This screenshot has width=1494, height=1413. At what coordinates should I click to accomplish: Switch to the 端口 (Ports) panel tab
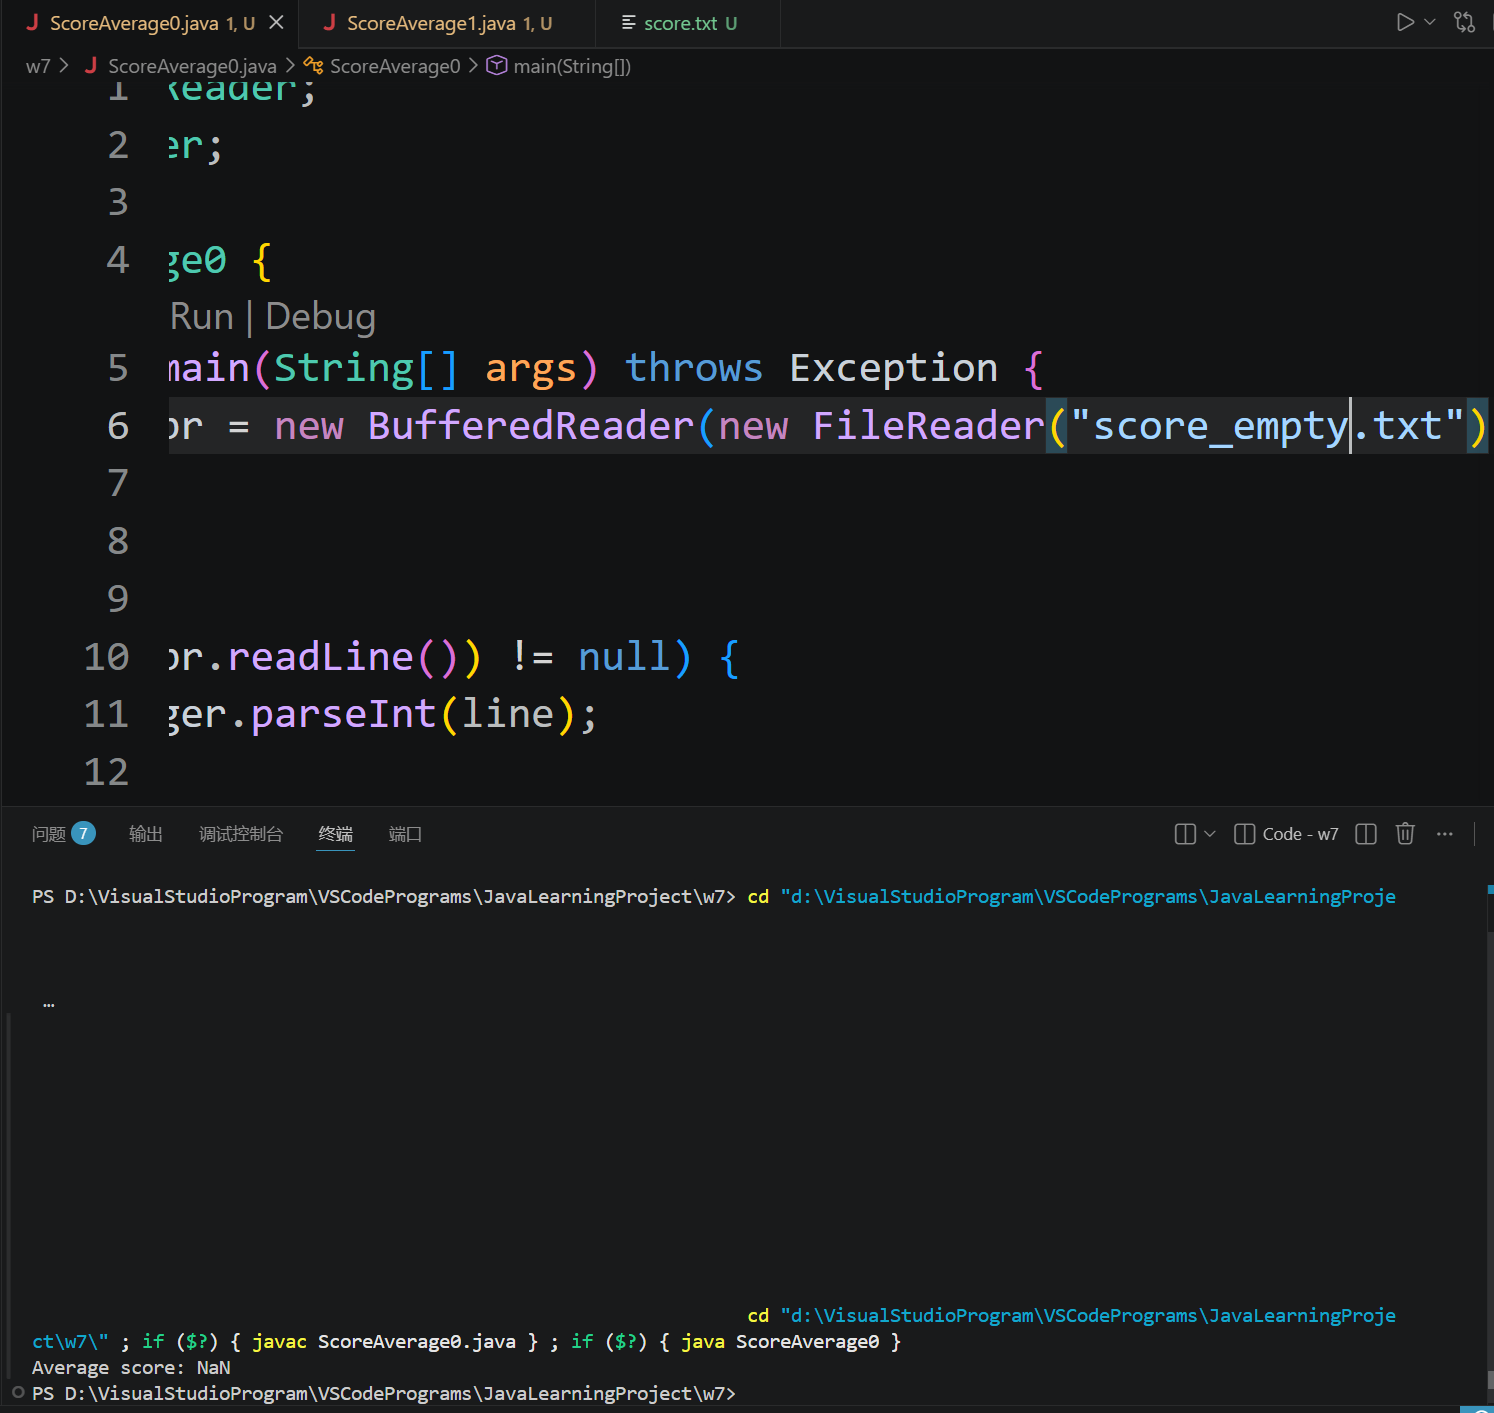405,834
